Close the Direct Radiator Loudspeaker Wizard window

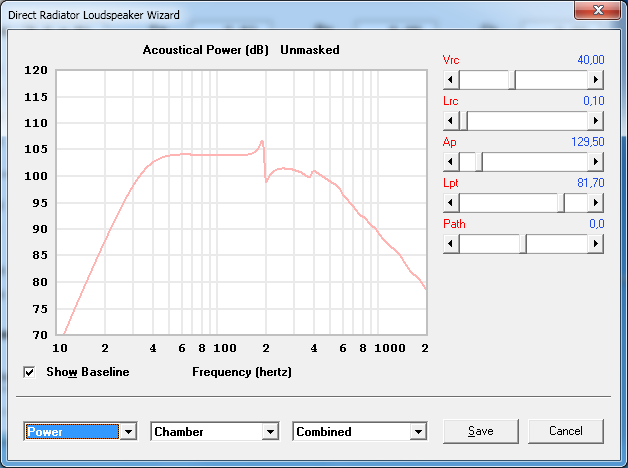coord(598,10)
